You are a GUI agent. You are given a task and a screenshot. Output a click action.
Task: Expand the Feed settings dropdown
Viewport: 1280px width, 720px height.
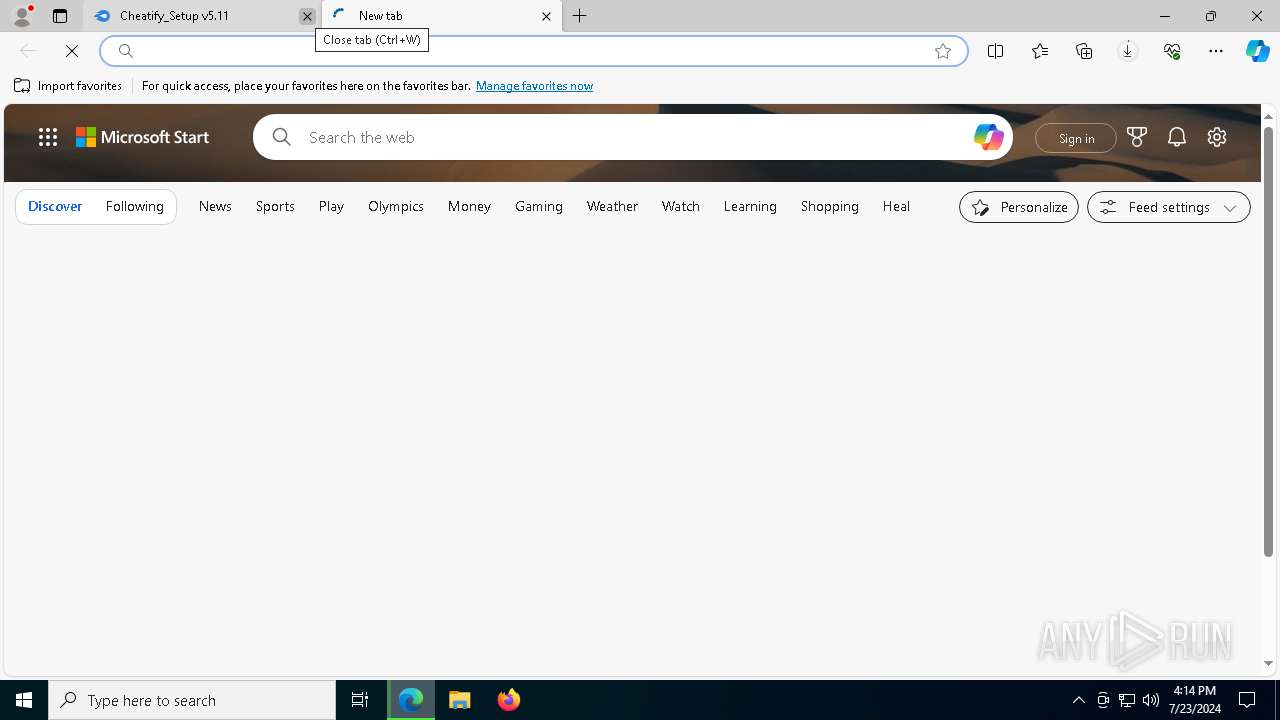click(1169, 207)
